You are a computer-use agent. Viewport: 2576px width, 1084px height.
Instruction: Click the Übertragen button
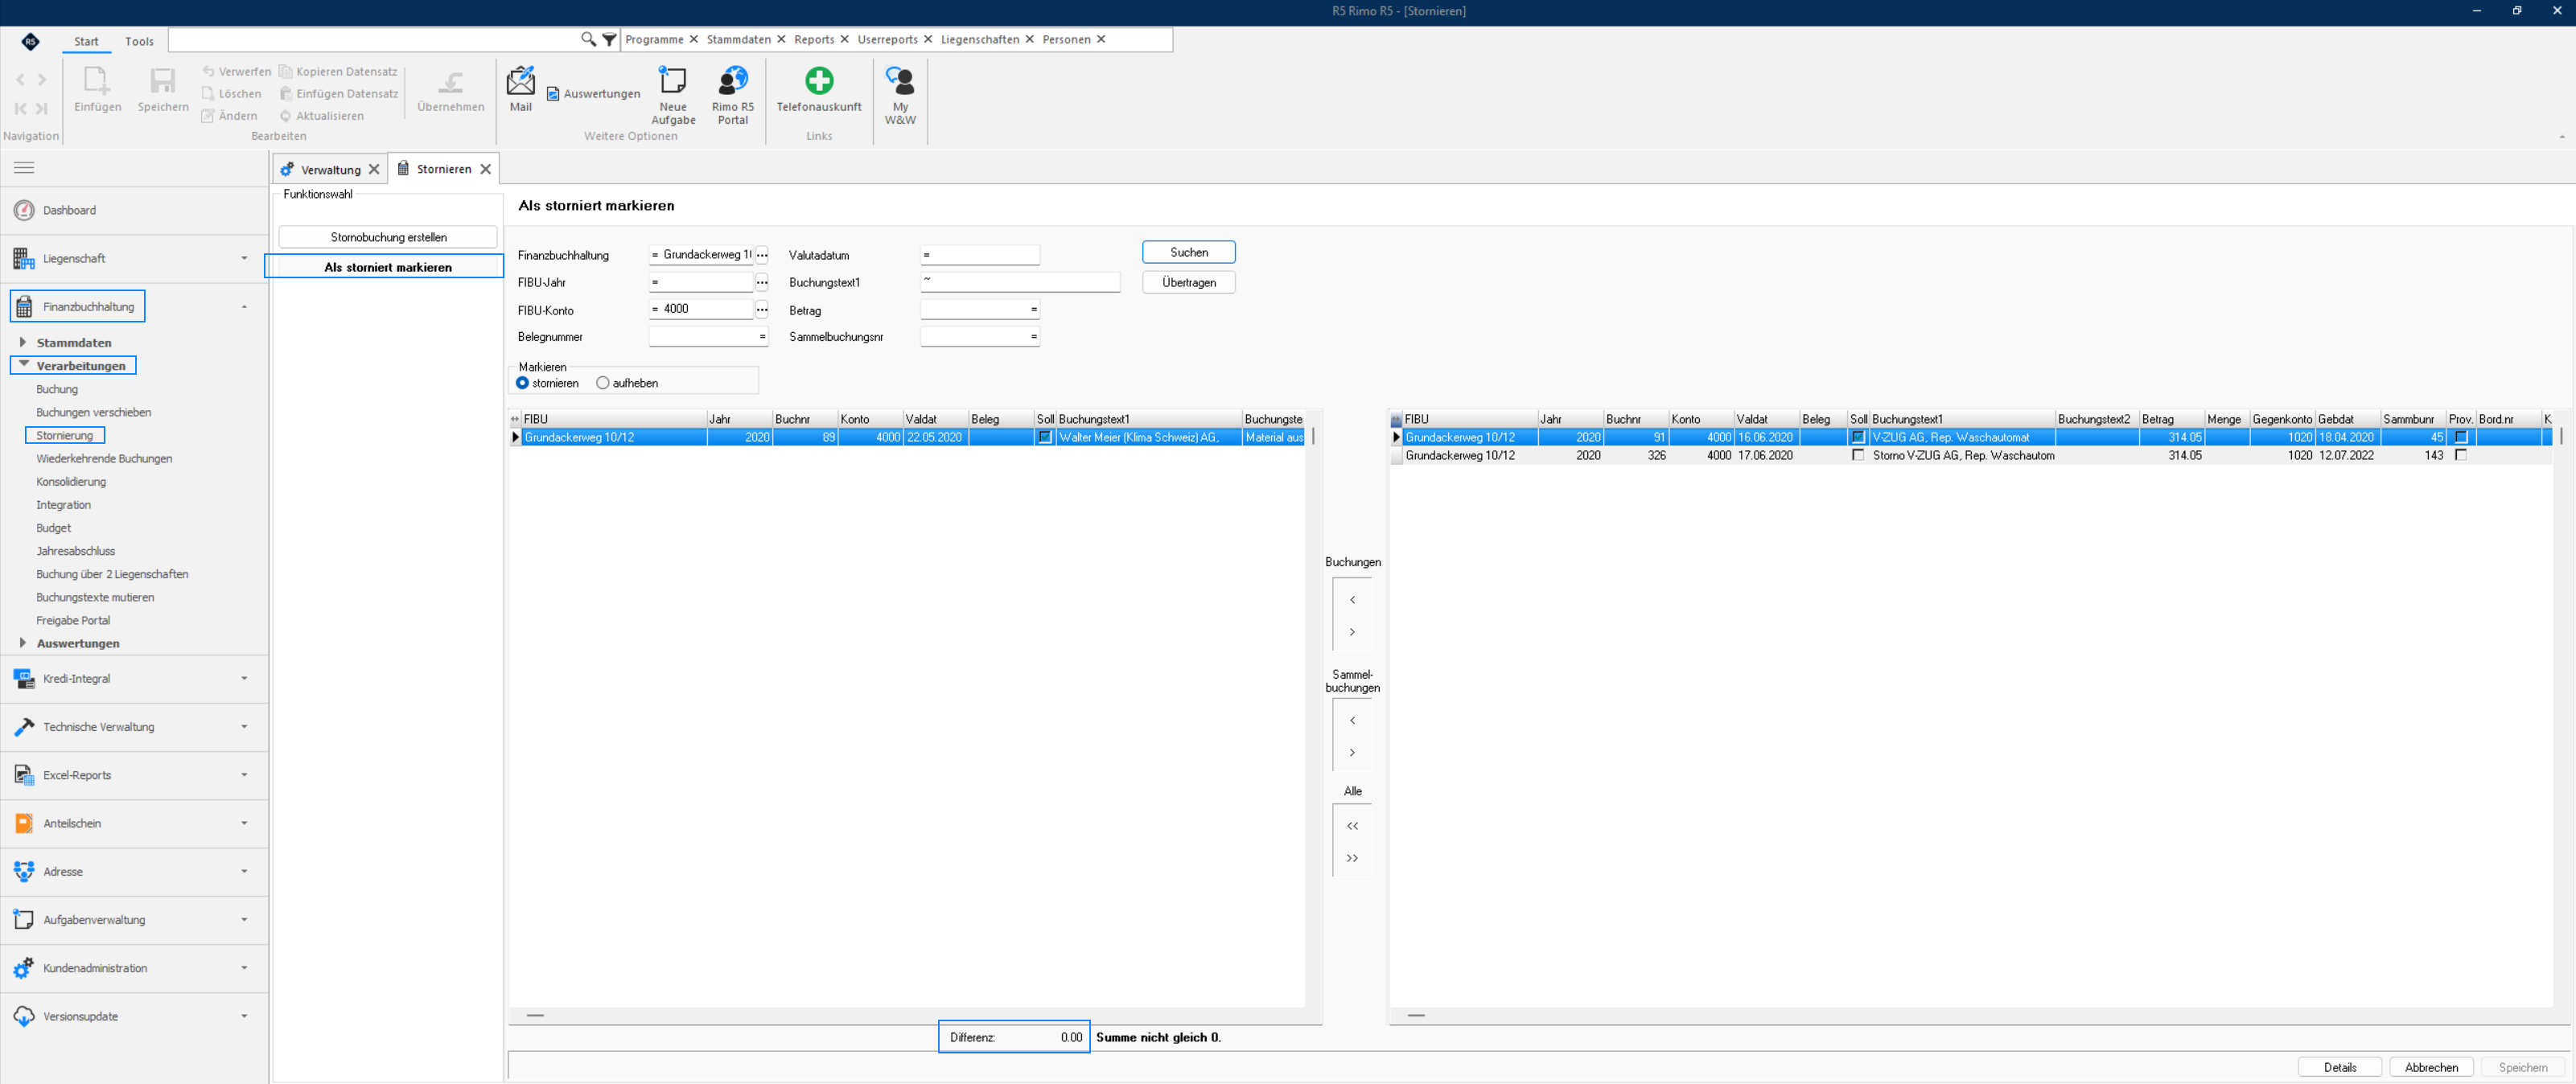(1188, 282)
